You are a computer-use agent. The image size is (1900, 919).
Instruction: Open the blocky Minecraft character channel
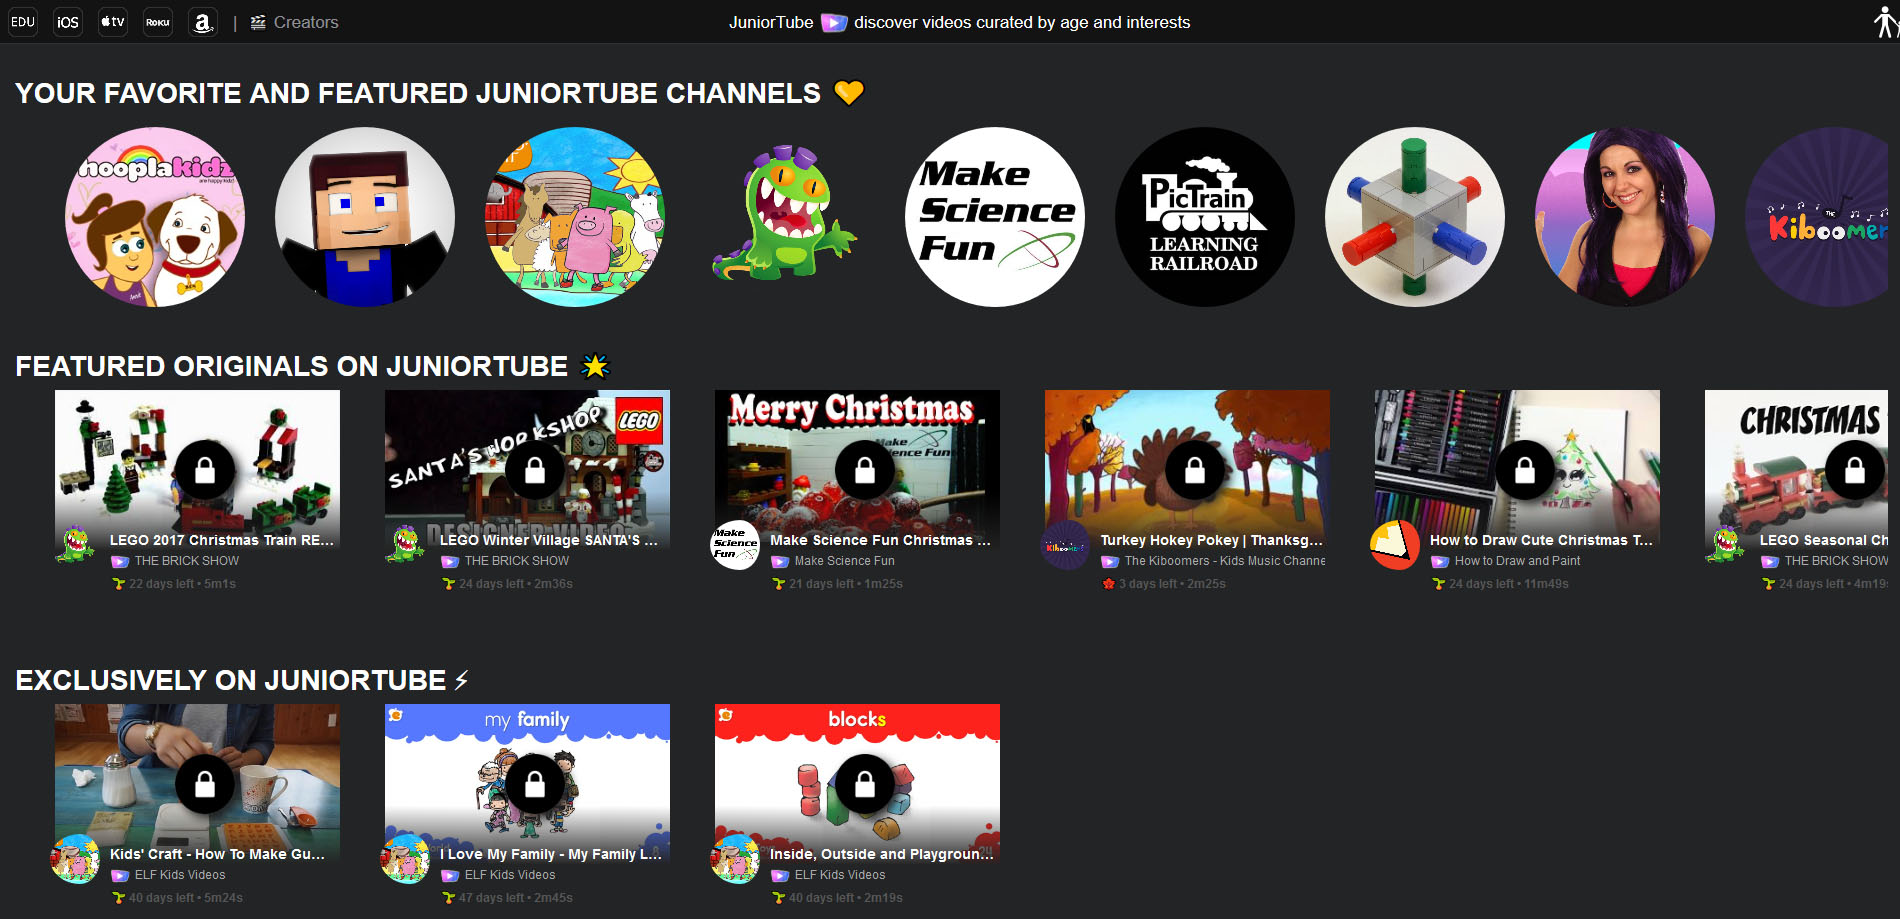[x=365, y=217]
